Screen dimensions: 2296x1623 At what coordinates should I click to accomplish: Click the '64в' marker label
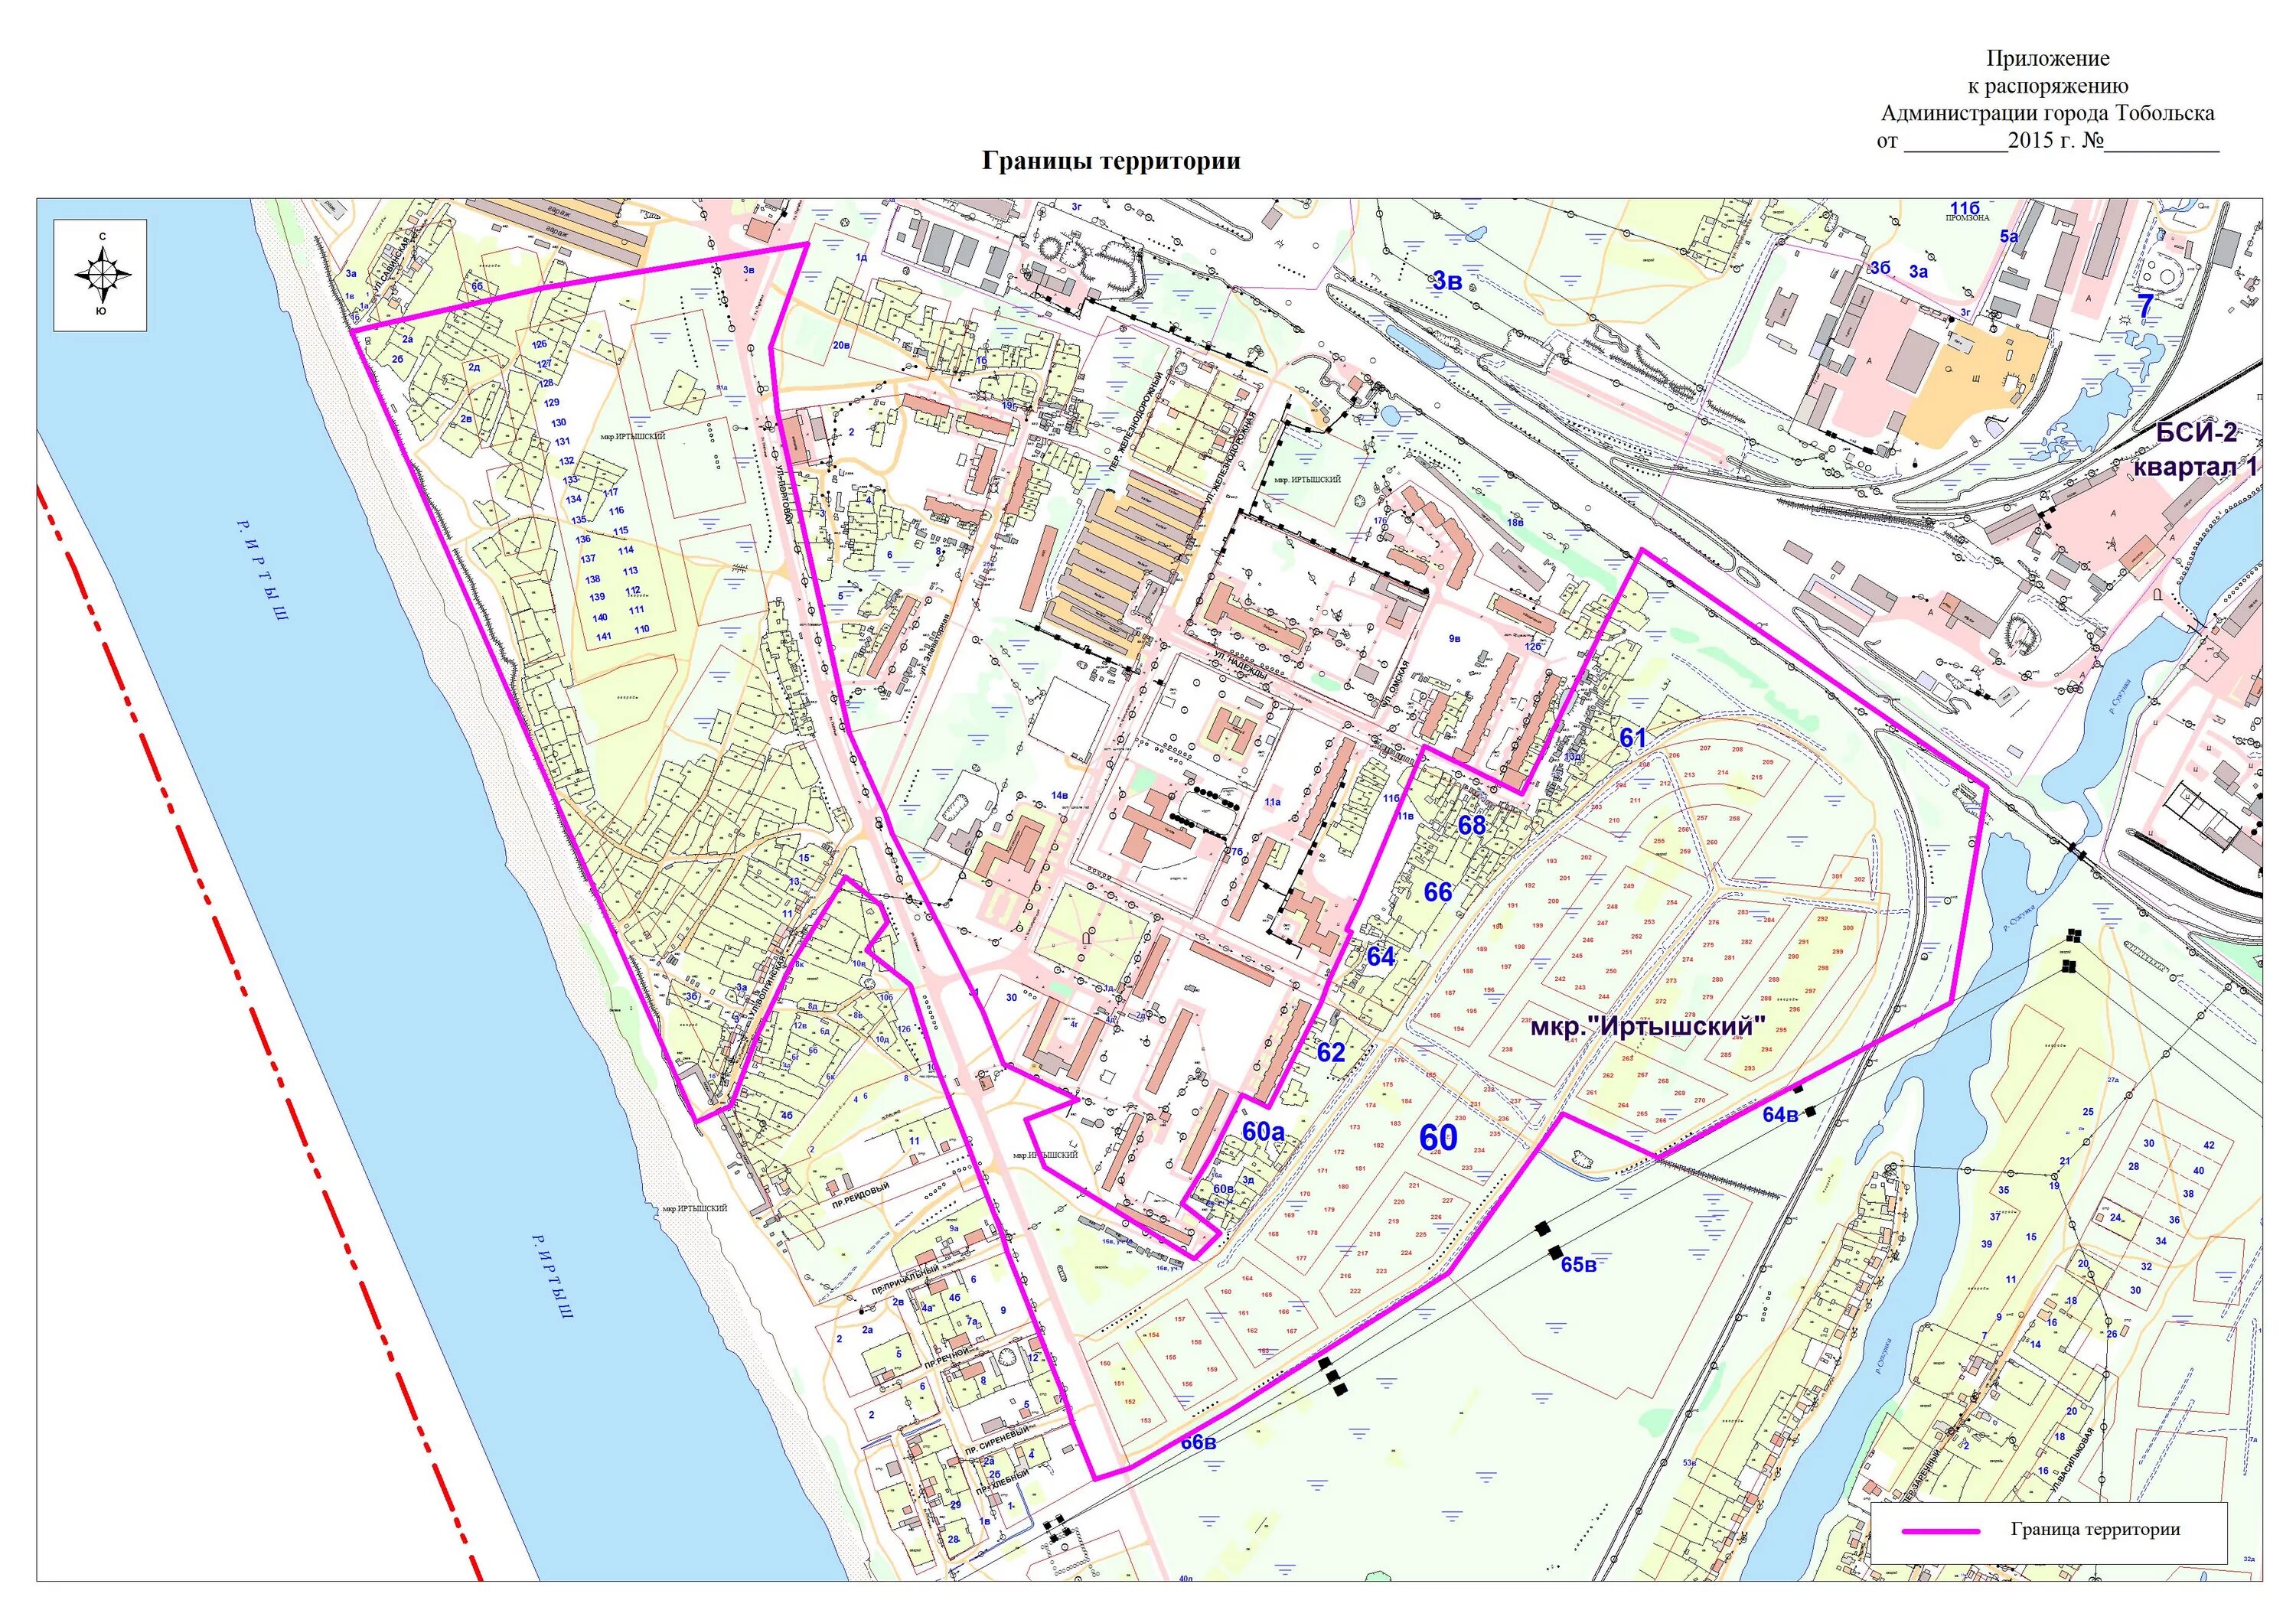click(x=1780, y=1115)
